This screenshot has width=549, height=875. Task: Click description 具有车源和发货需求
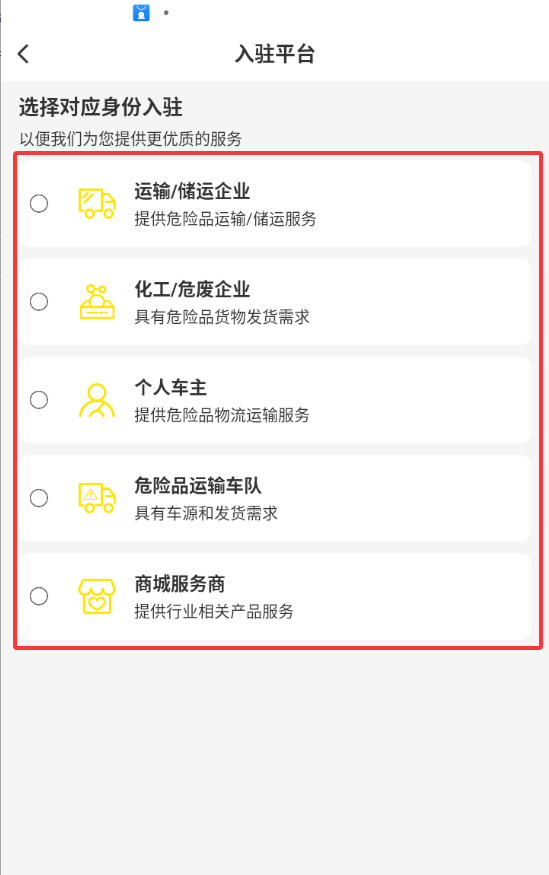click(x=206, y=513)
